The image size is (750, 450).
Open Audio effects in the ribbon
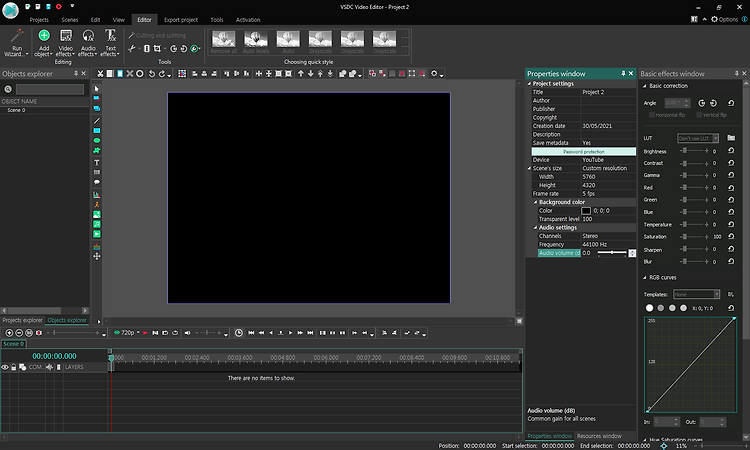[x=88, y=36]
